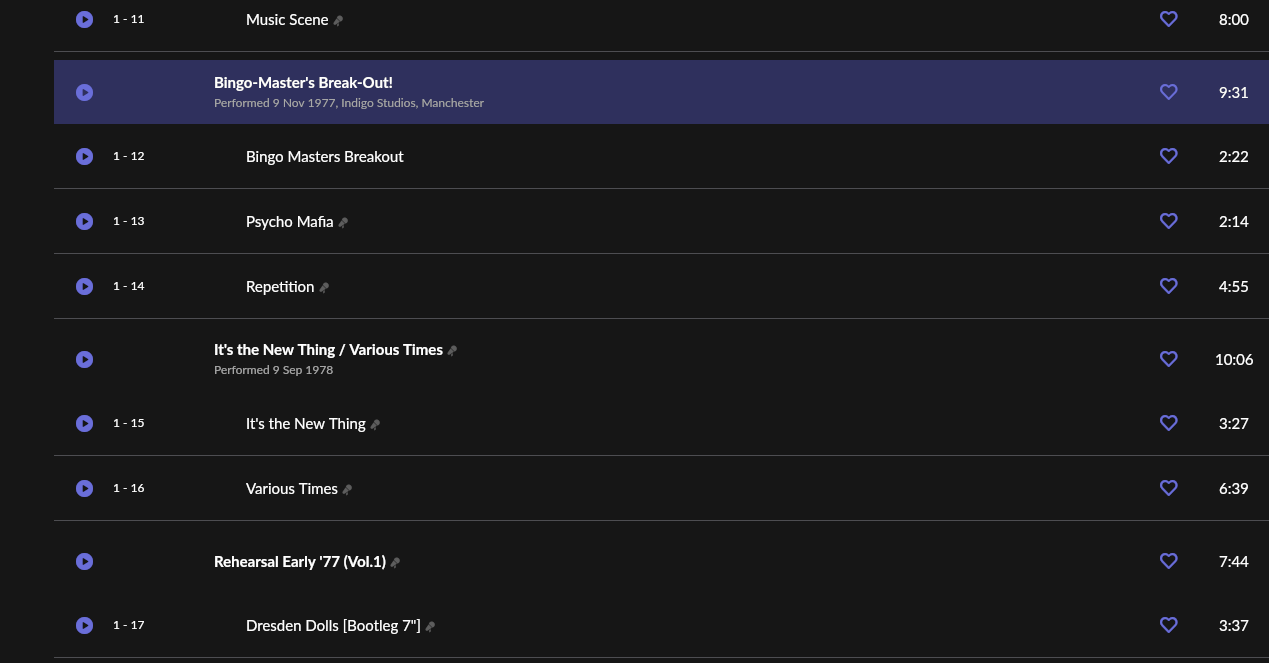The image size is (1269, 663).
Task: Like the Repetition track
Action: [x=1168, y=286]
